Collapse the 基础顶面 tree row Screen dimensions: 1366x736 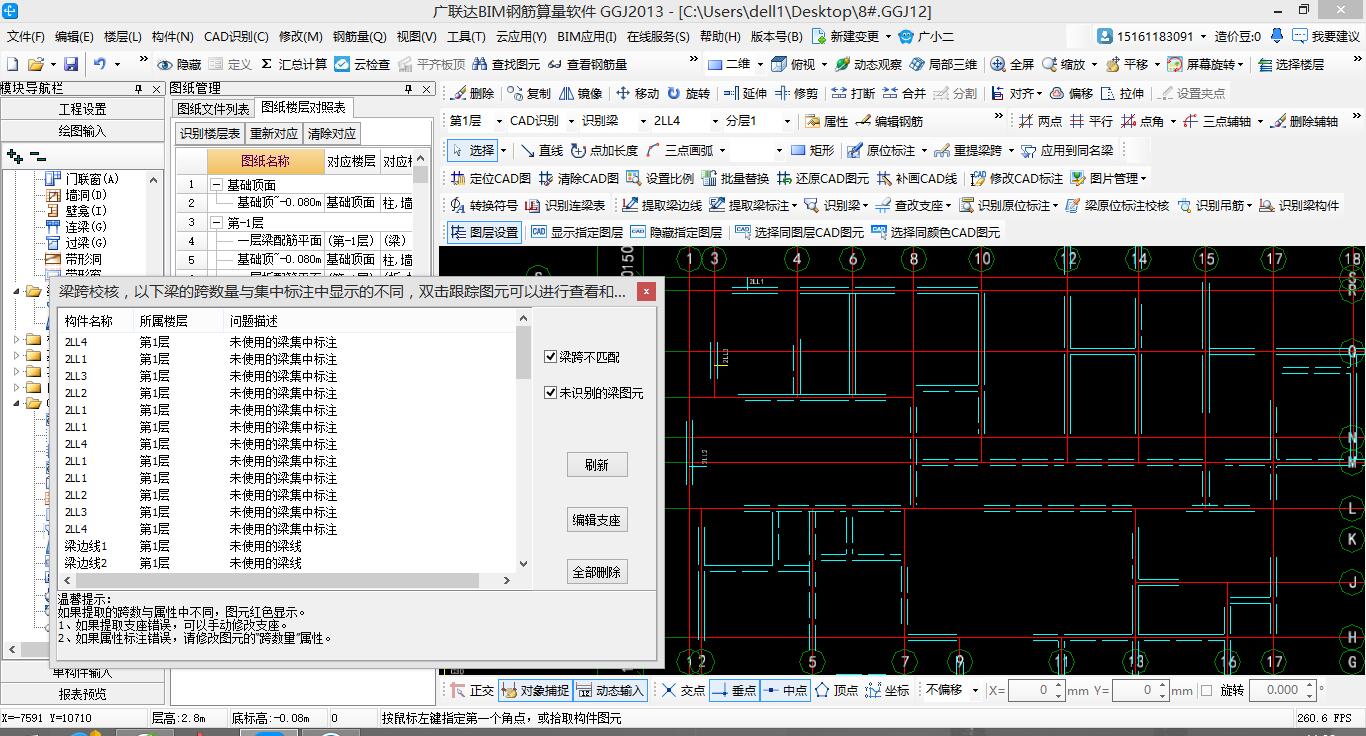tap(217, 185)
